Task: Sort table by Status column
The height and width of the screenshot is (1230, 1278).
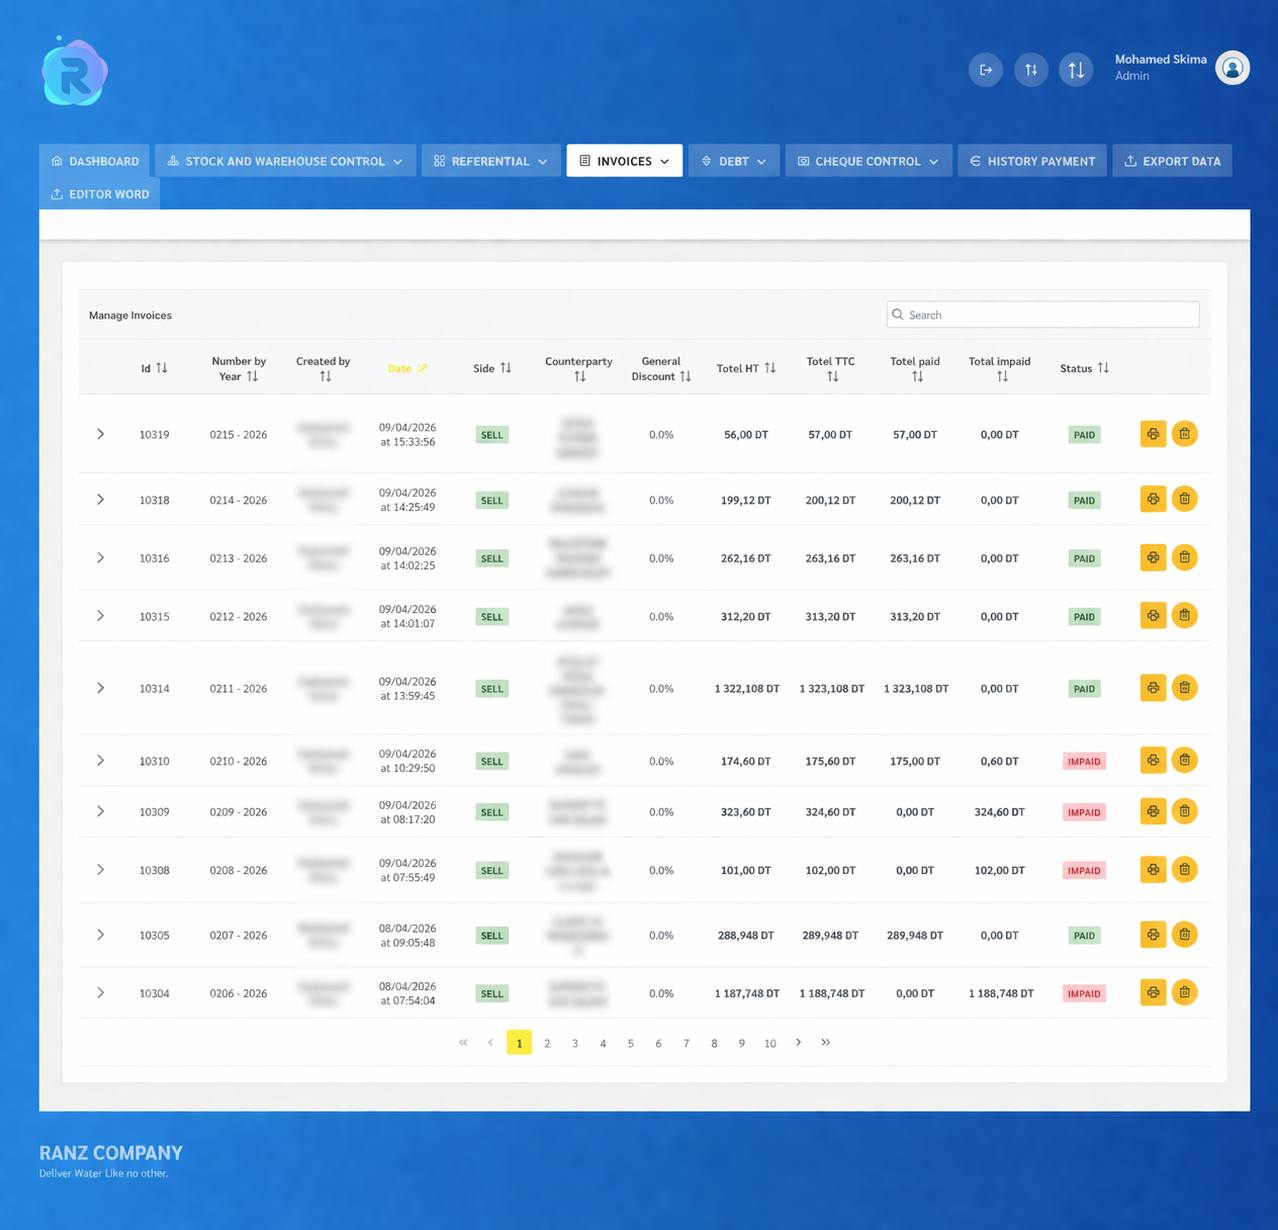Action: 1103,368
